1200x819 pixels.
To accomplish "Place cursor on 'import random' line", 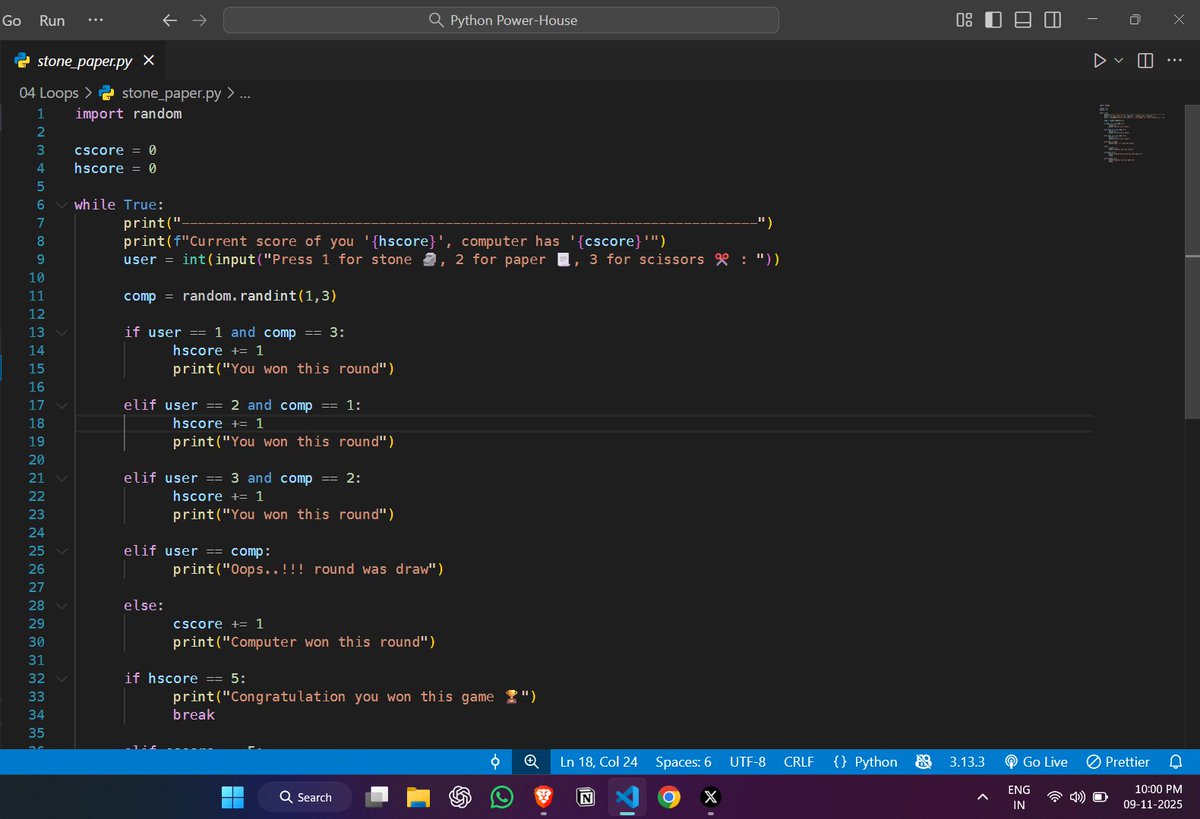I will (x=128, y=113).
